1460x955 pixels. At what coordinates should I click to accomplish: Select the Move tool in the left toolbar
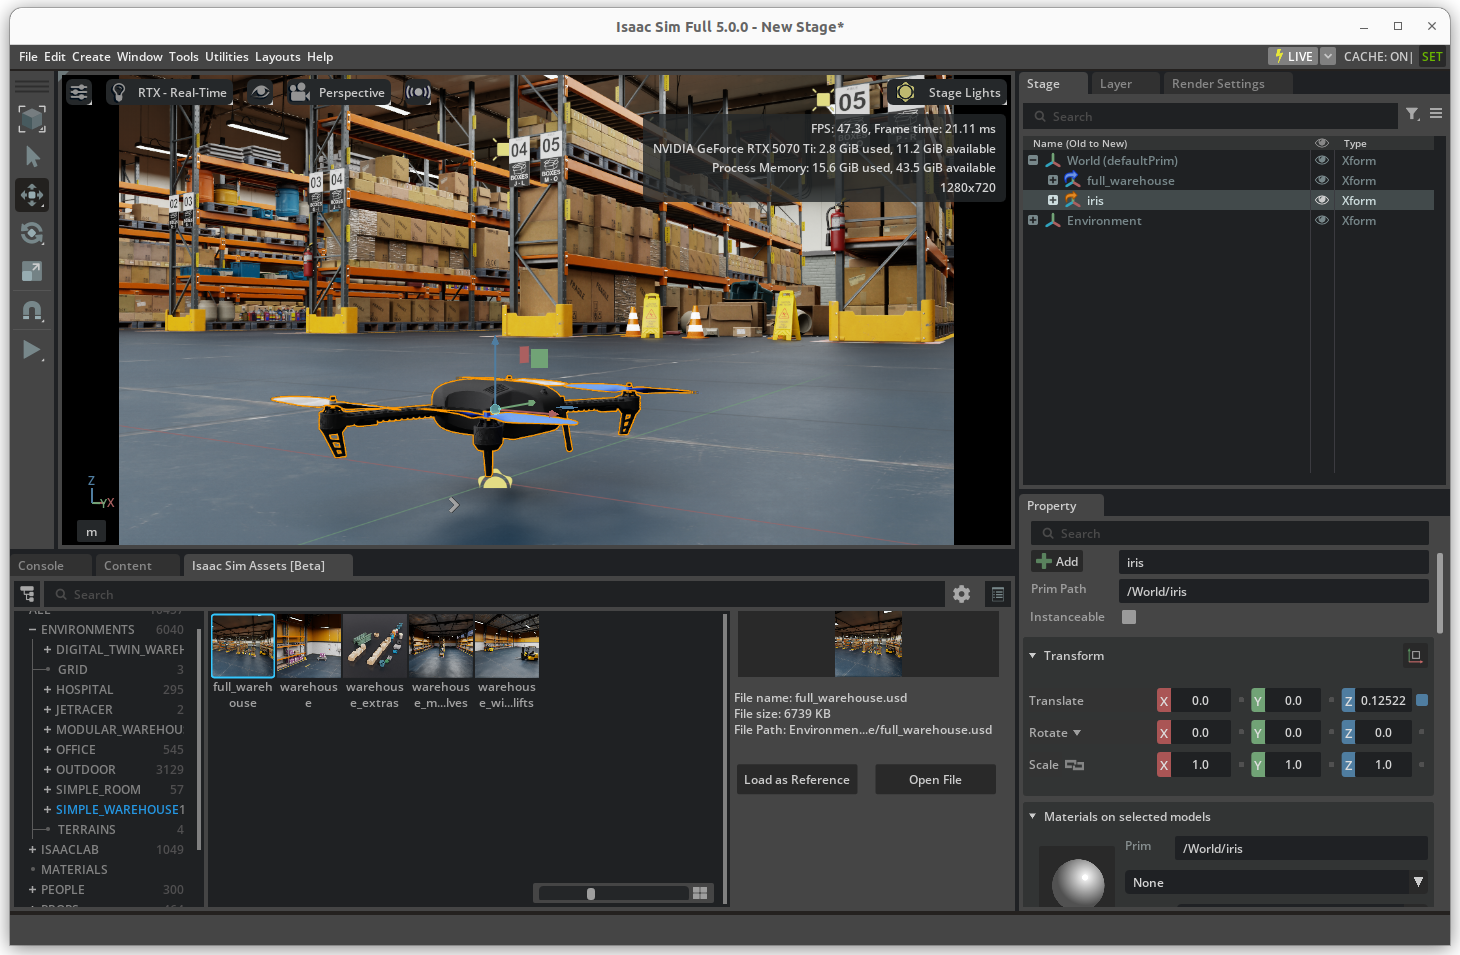(32, 195)
